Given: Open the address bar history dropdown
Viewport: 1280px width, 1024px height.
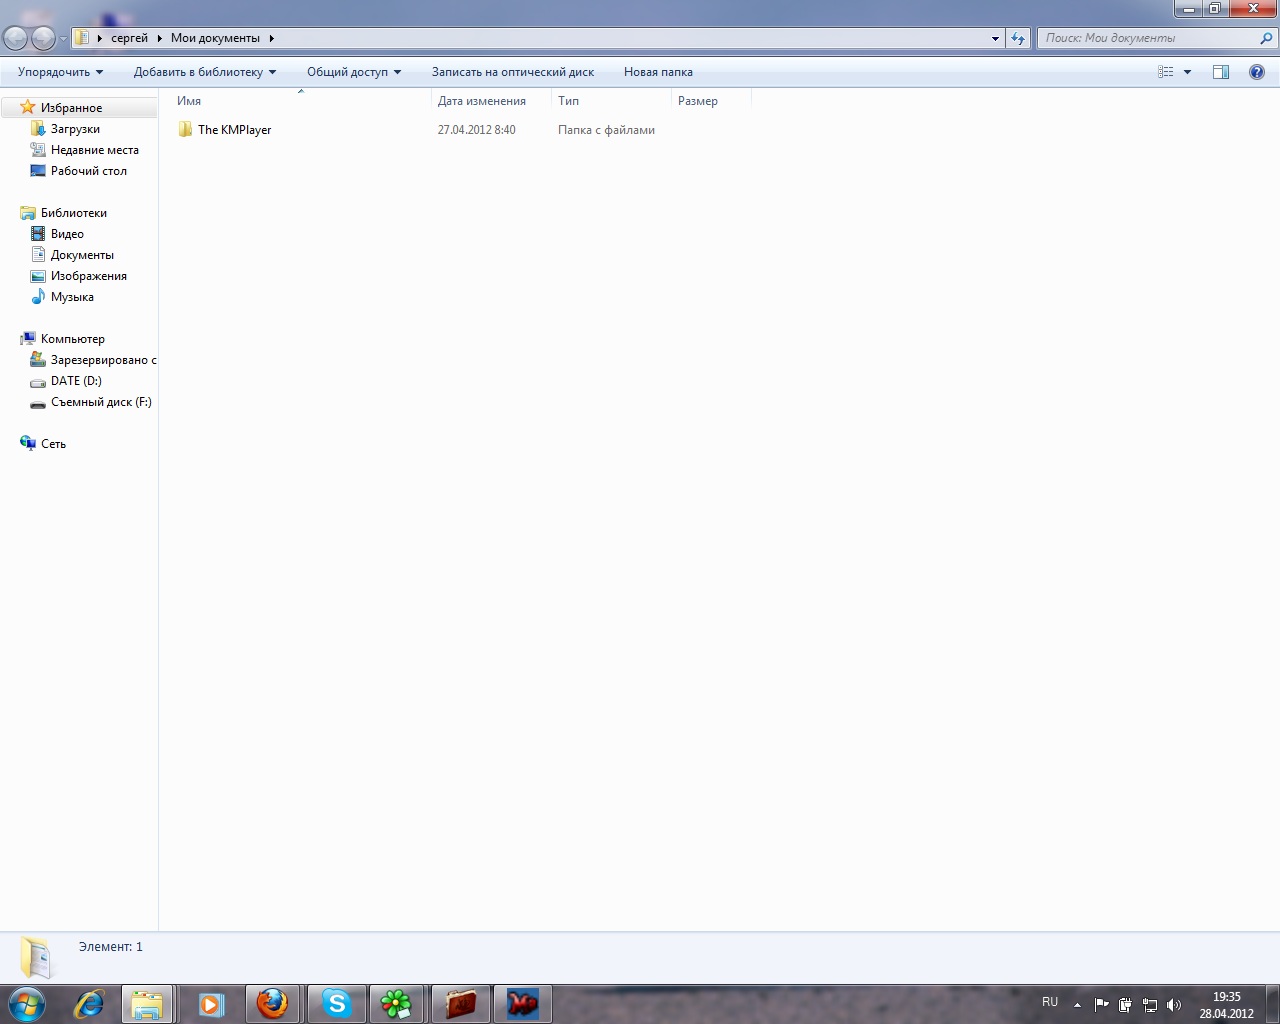Looking at the screenshot, I should (x=995, y=38).
